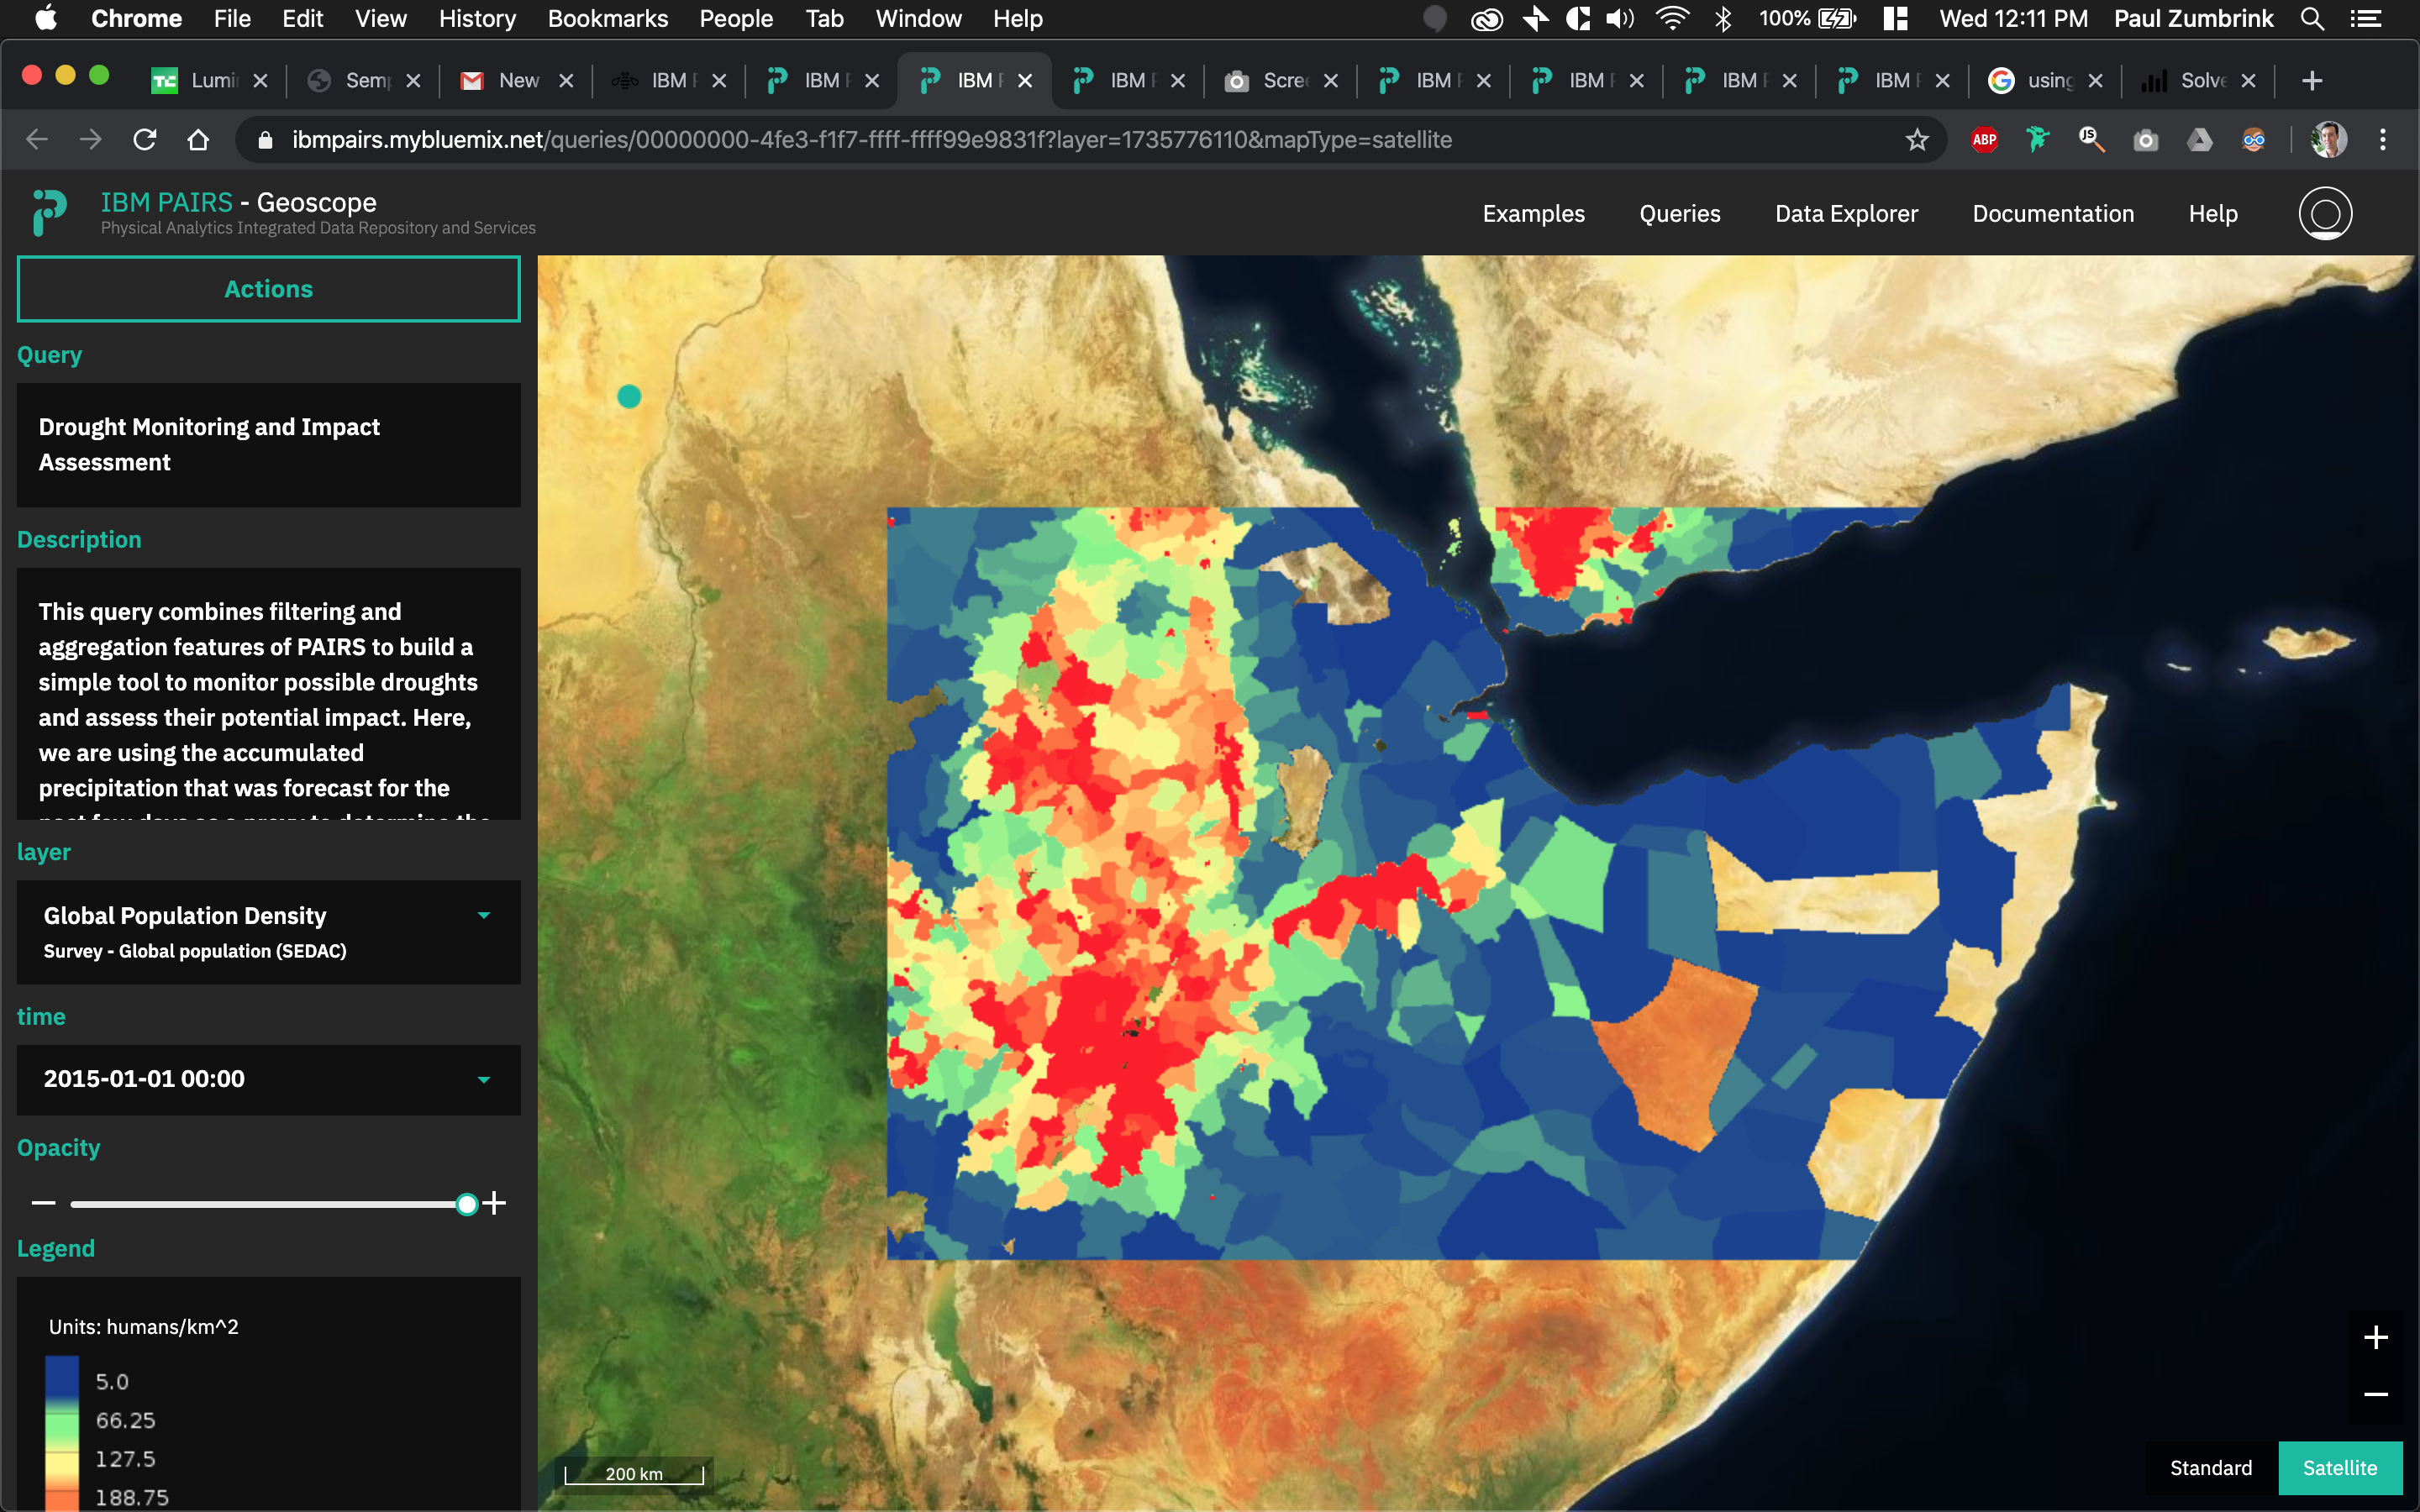
Task: Zoom in the map with plus icon
Action: [2375, 1337]
